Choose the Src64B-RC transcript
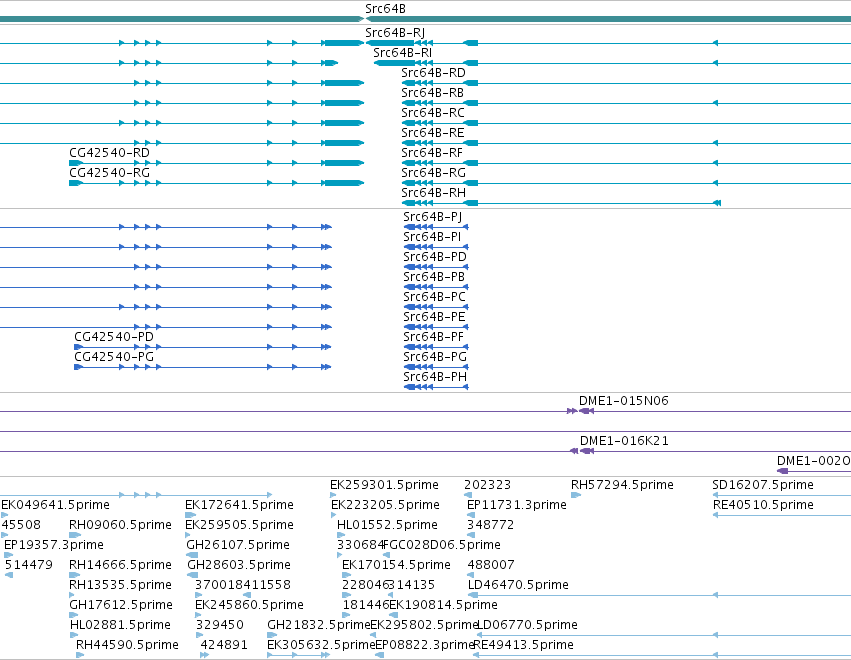 click(433, 113)
